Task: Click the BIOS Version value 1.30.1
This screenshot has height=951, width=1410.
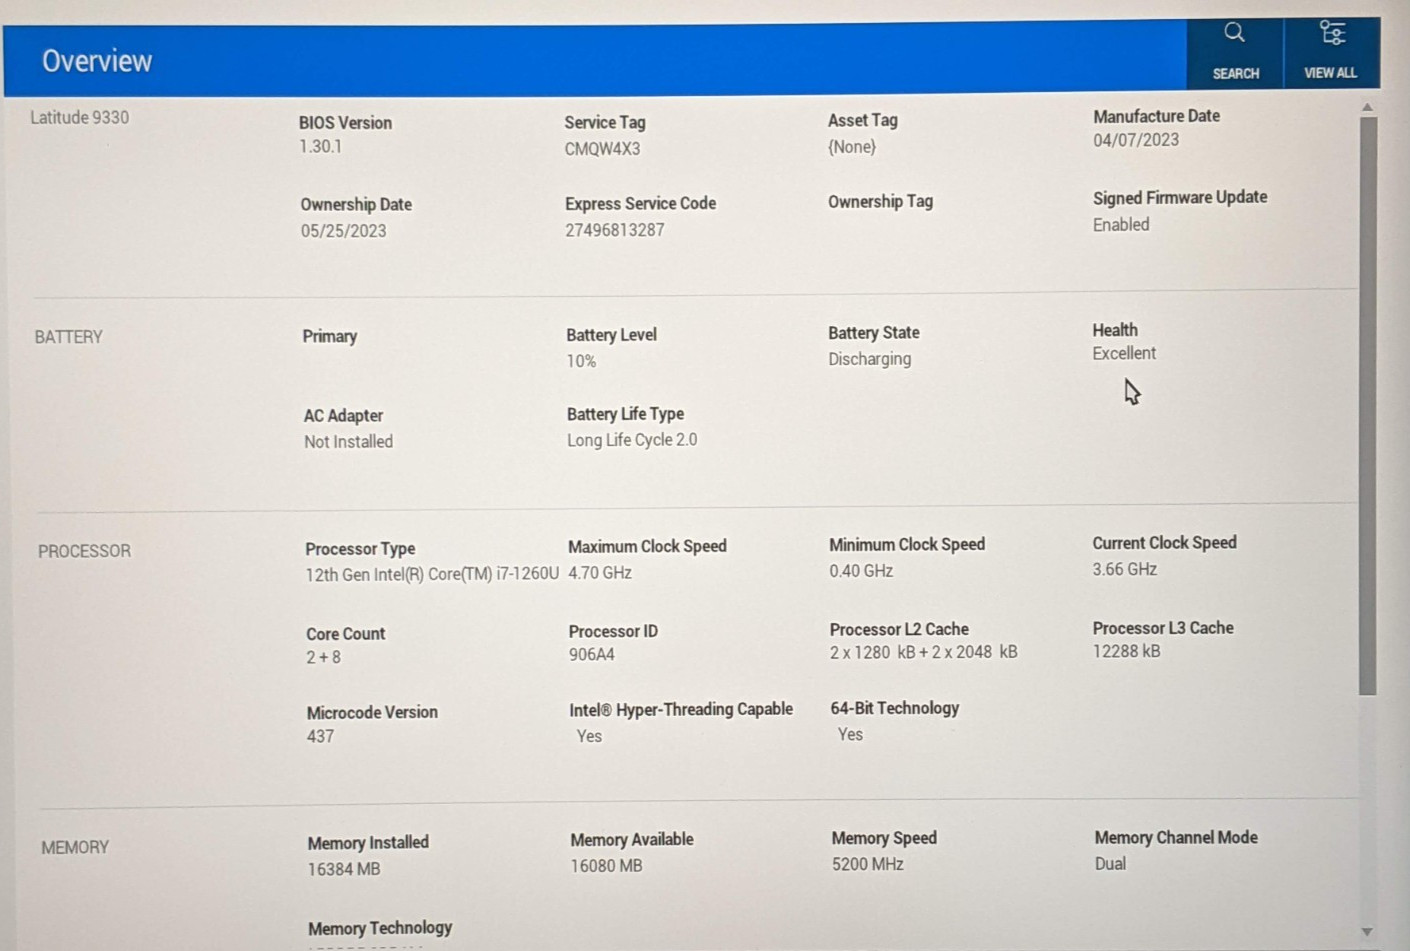Action: click(320, 146)
